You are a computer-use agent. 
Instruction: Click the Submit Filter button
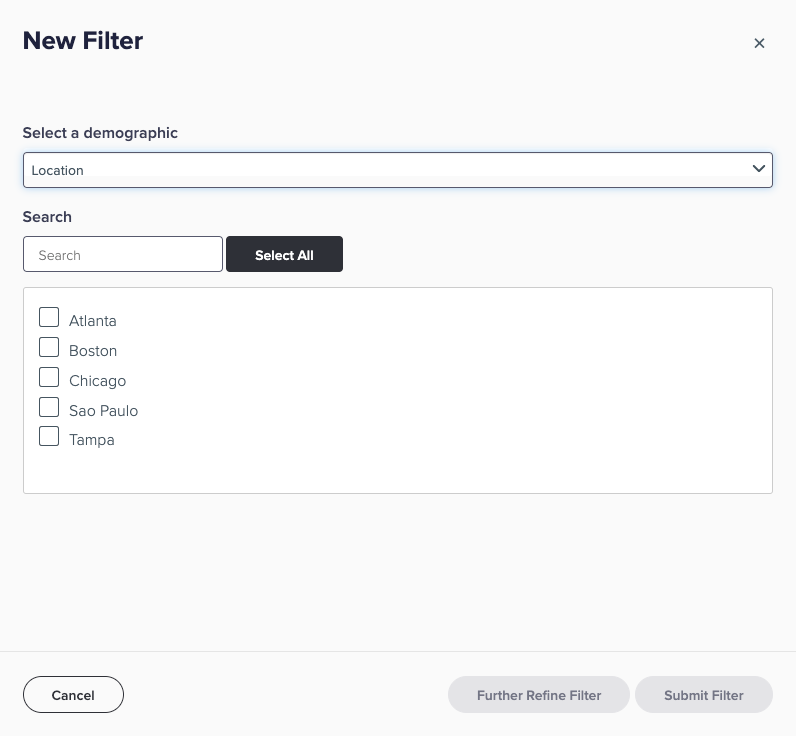[704, 695]
